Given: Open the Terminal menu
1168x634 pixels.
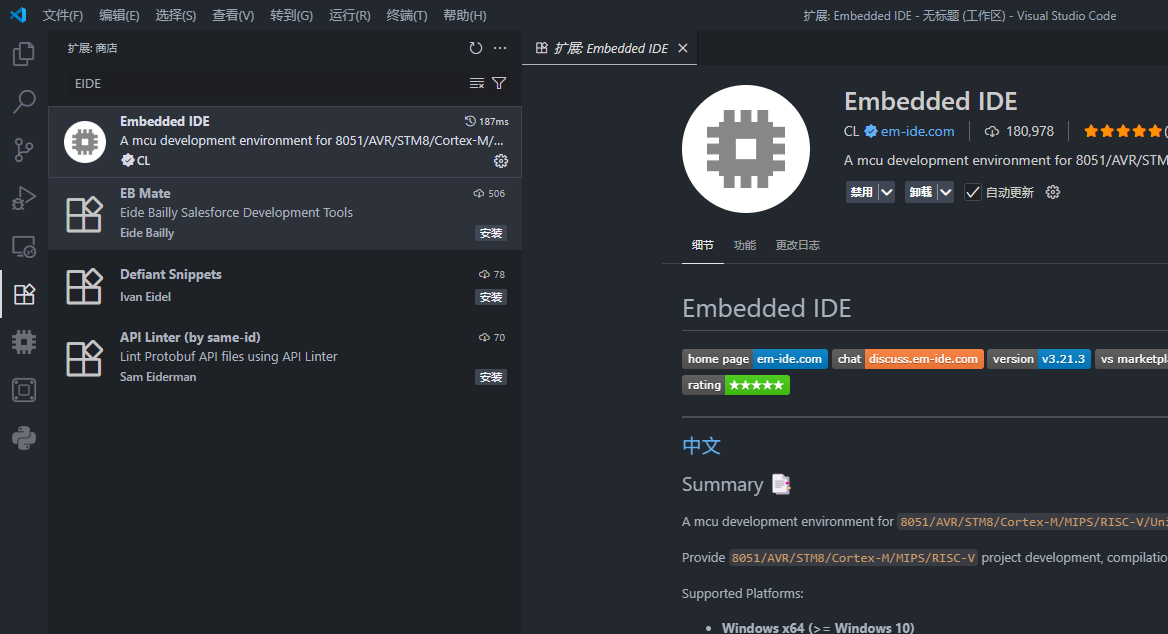Looking at the screenshot, I should pos(406,15).
